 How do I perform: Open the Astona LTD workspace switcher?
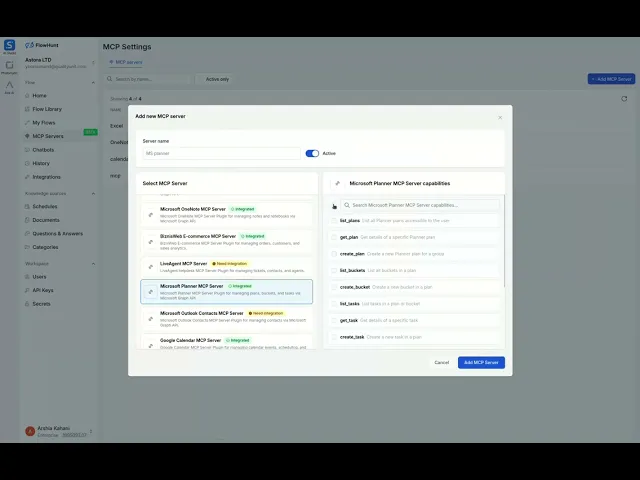click(60, 63)
